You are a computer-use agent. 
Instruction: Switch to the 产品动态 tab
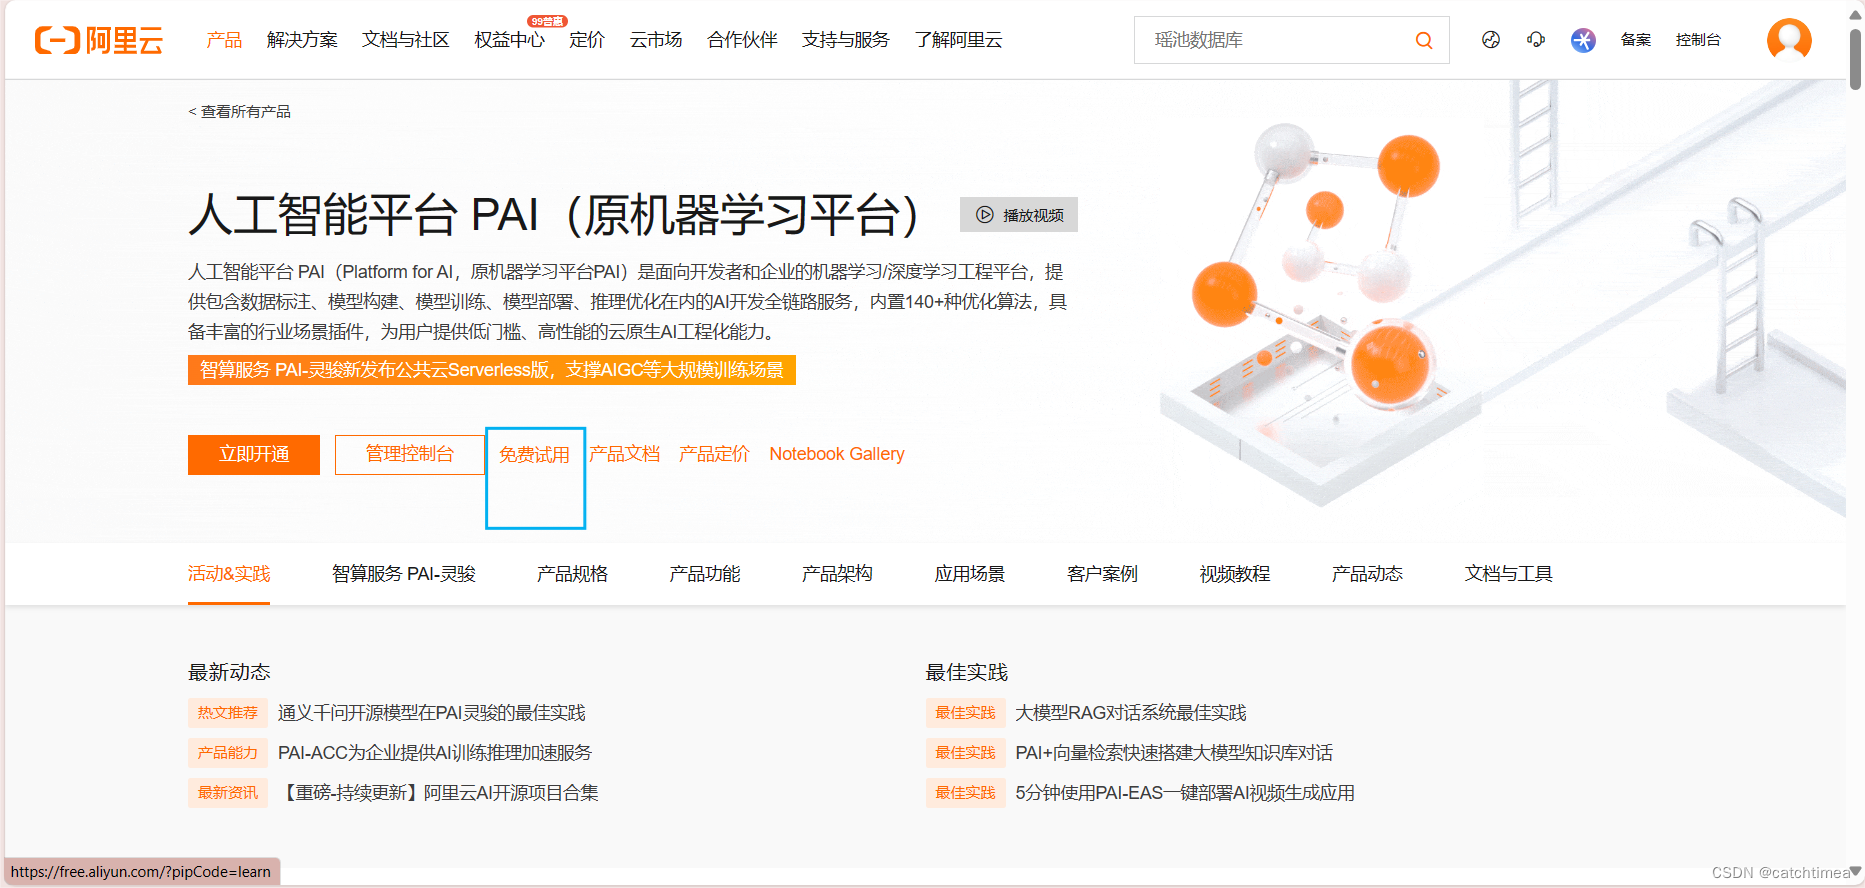tap(1367, 574)
